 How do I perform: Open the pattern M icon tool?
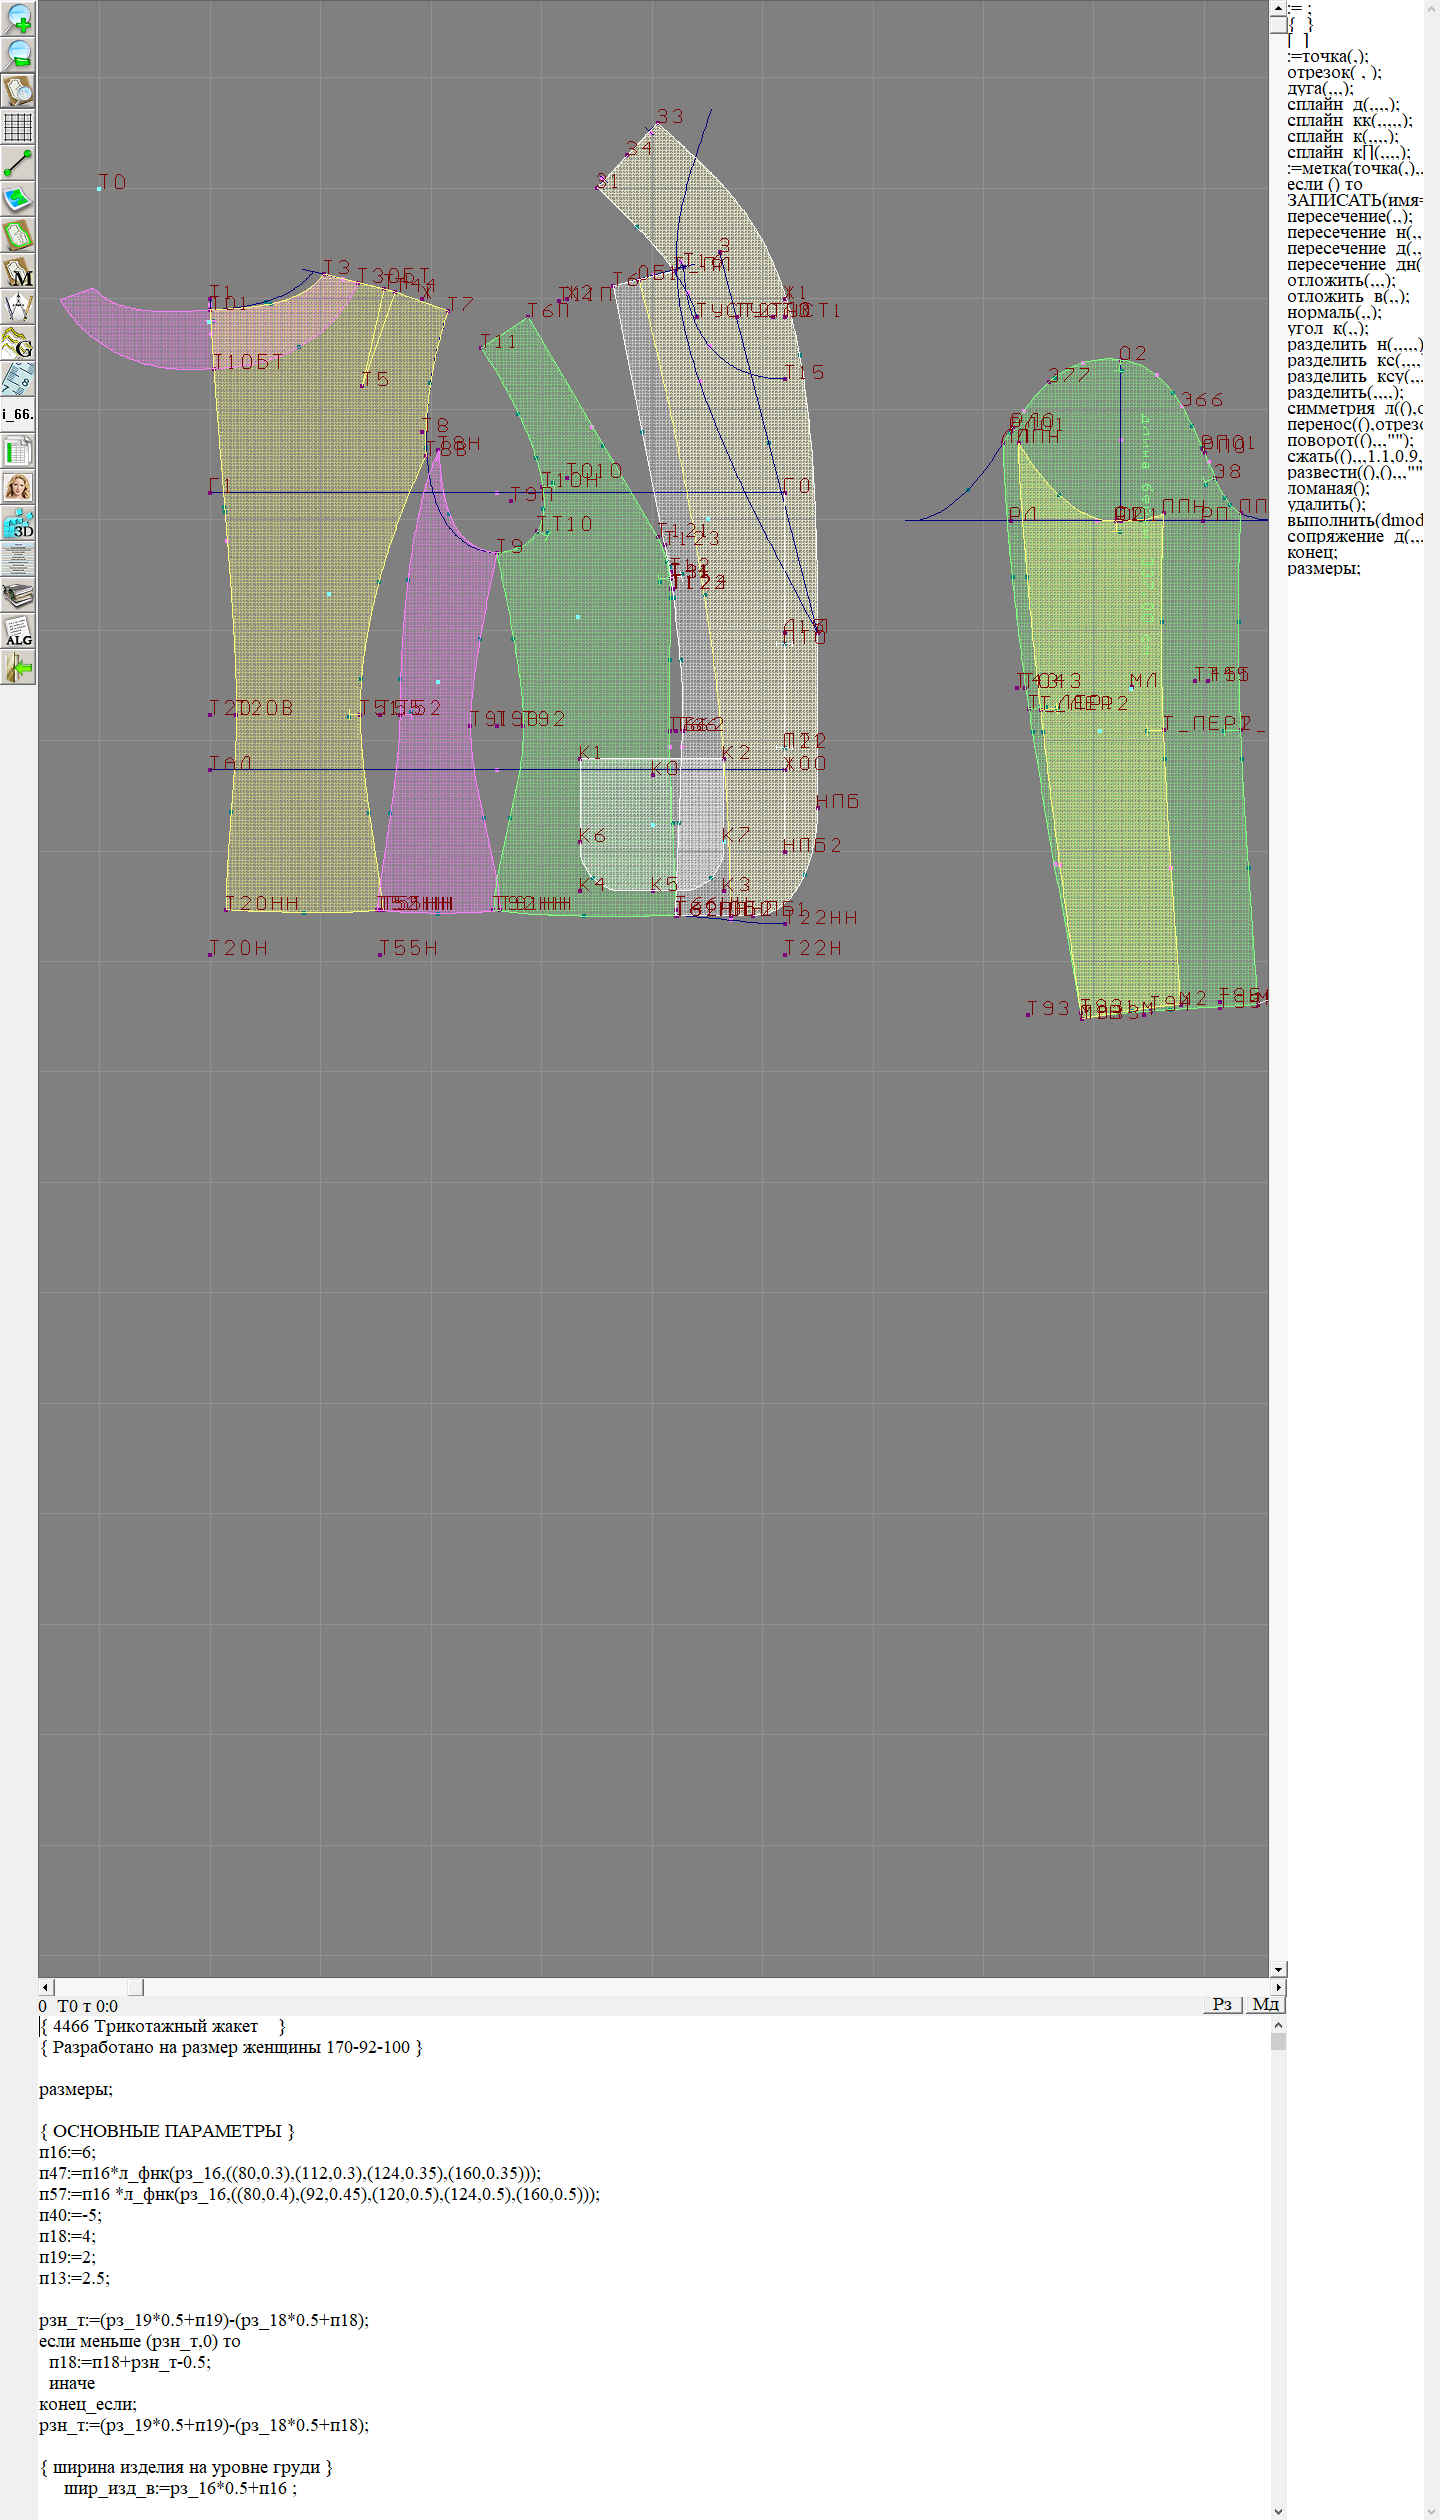tap(18, 272)
